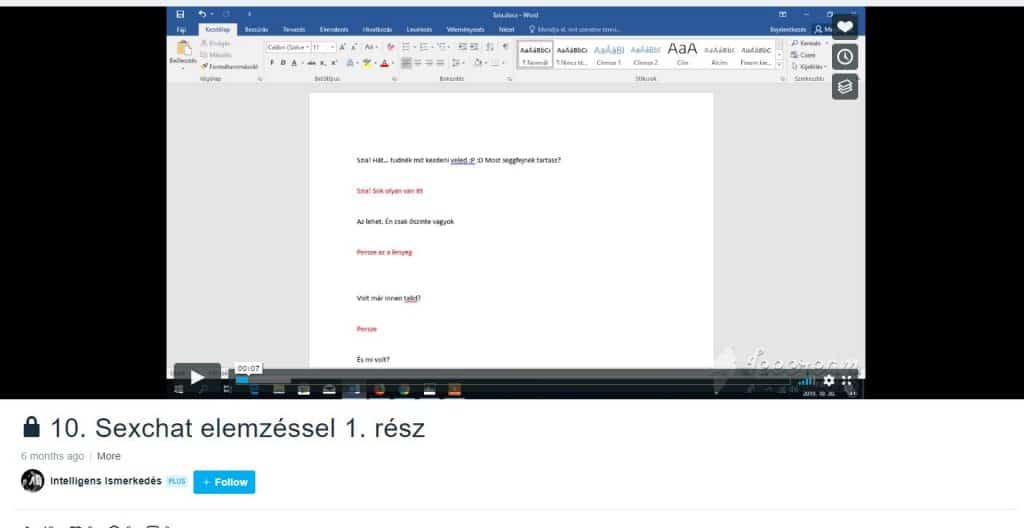
Task: Follow Intelligens Ismerkedés channel
Action: tap(224, 482)
